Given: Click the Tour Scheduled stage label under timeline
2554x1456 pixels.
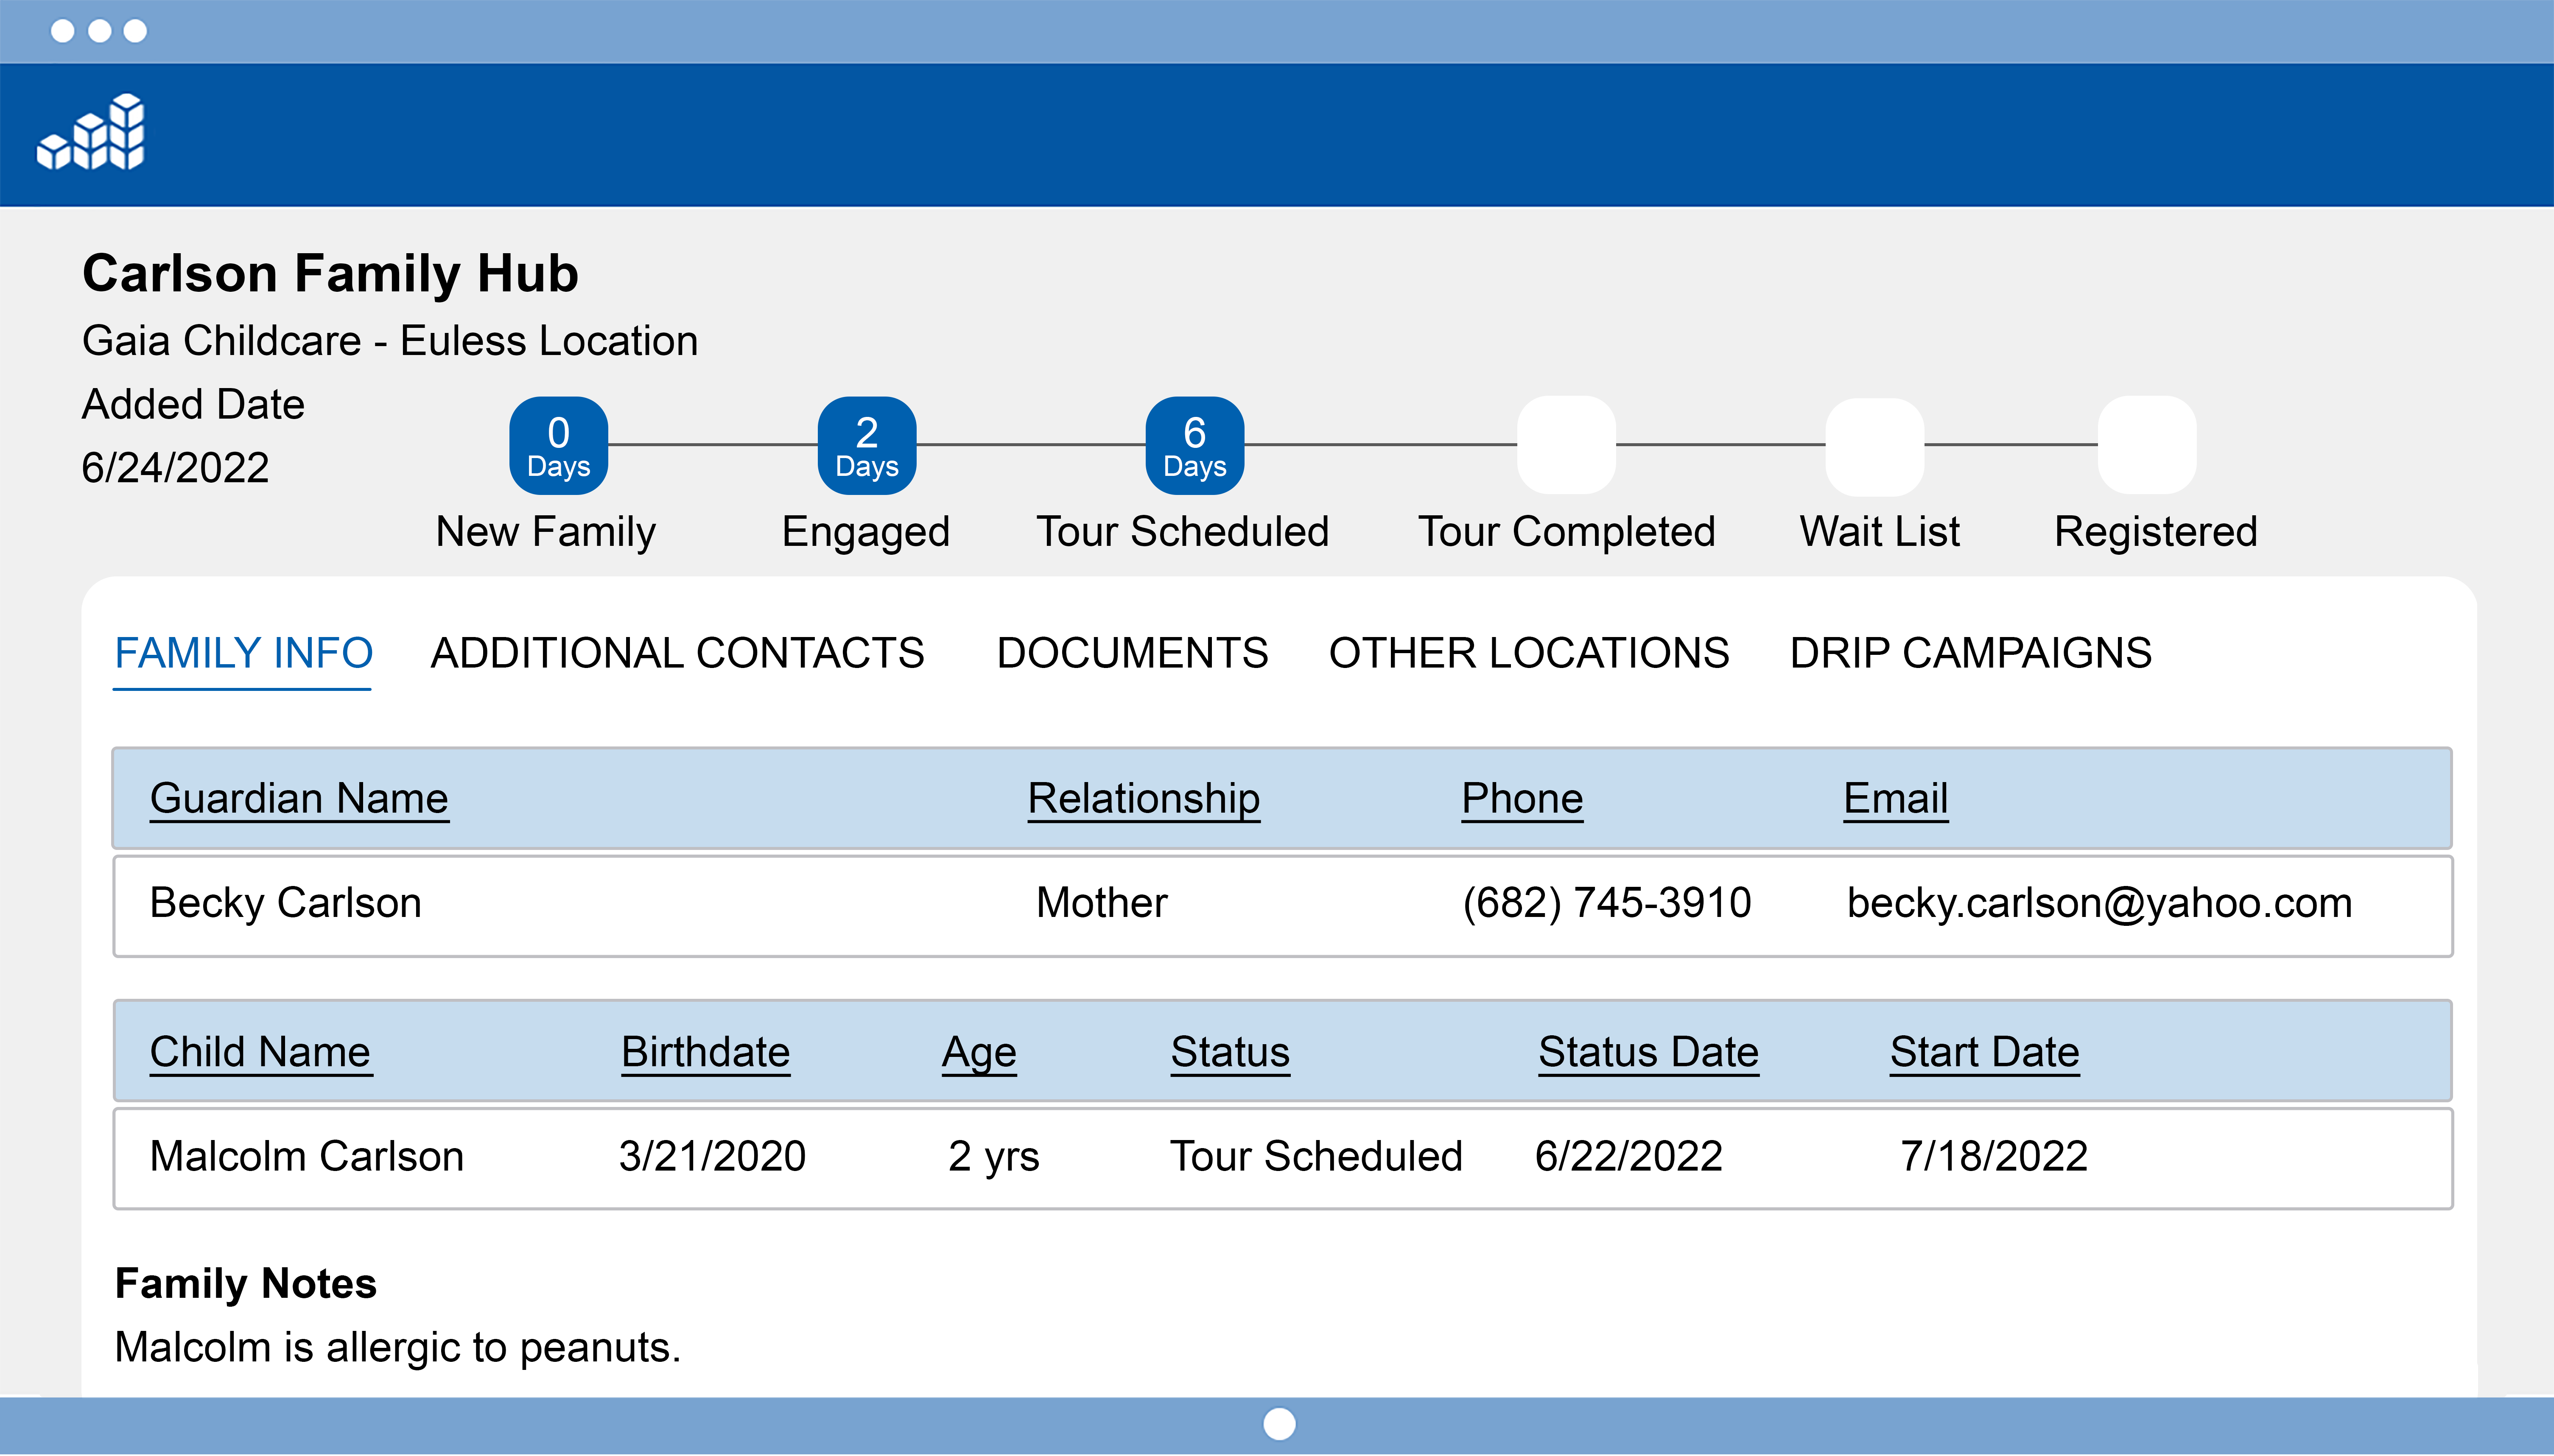Looking at the screenshot, I should (1182, 532).
